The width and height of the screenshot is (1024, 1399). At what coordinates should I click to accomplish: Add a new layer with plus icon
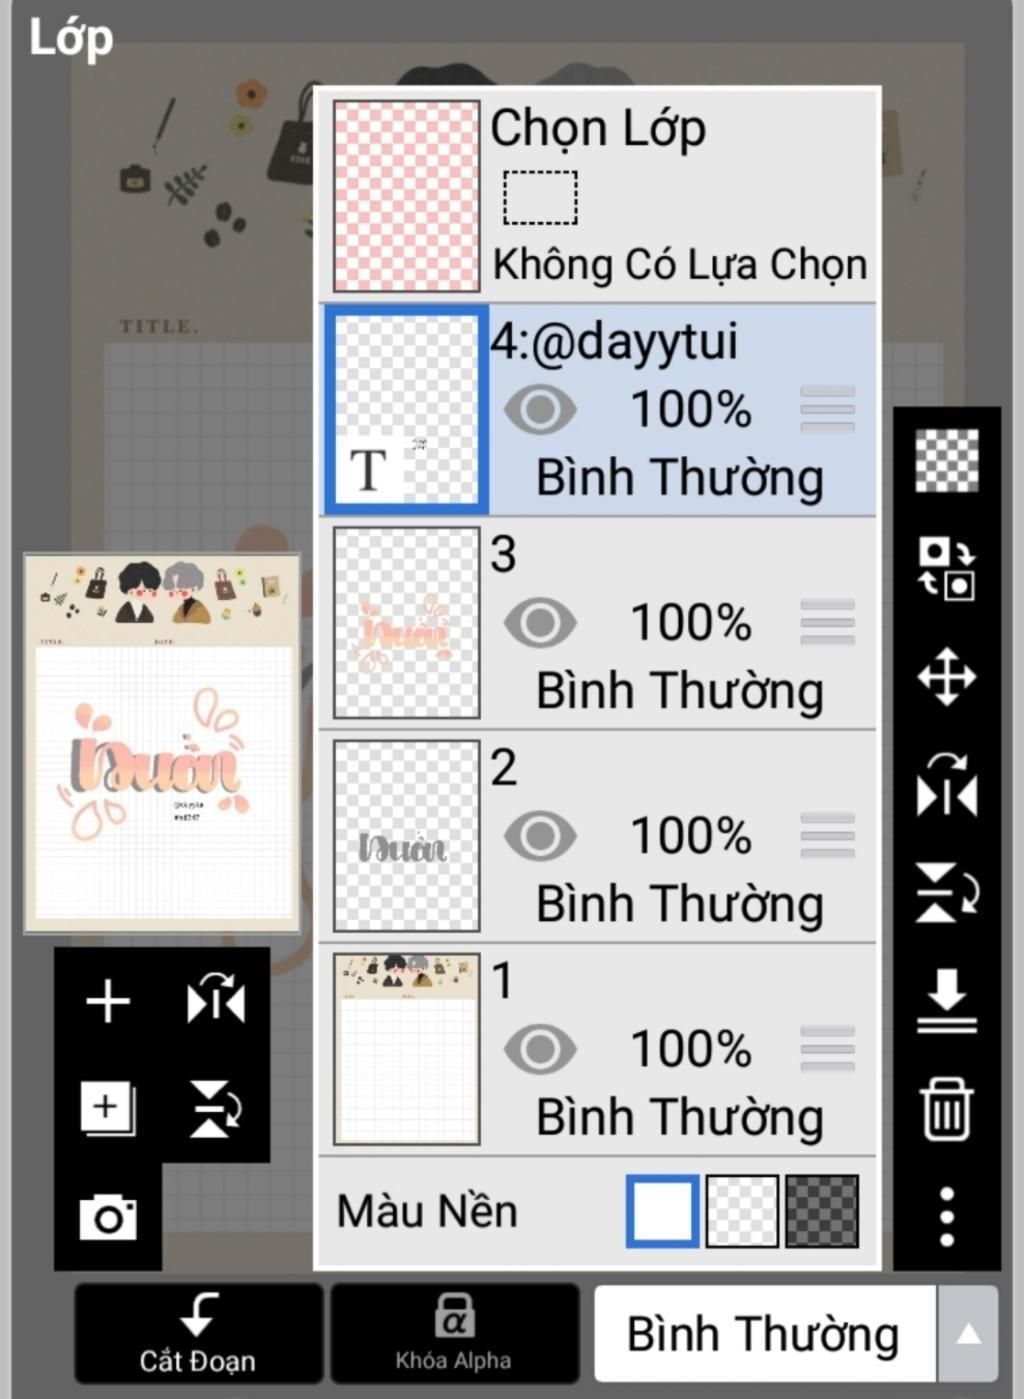pyautogui.click(x=108, y=1001)
